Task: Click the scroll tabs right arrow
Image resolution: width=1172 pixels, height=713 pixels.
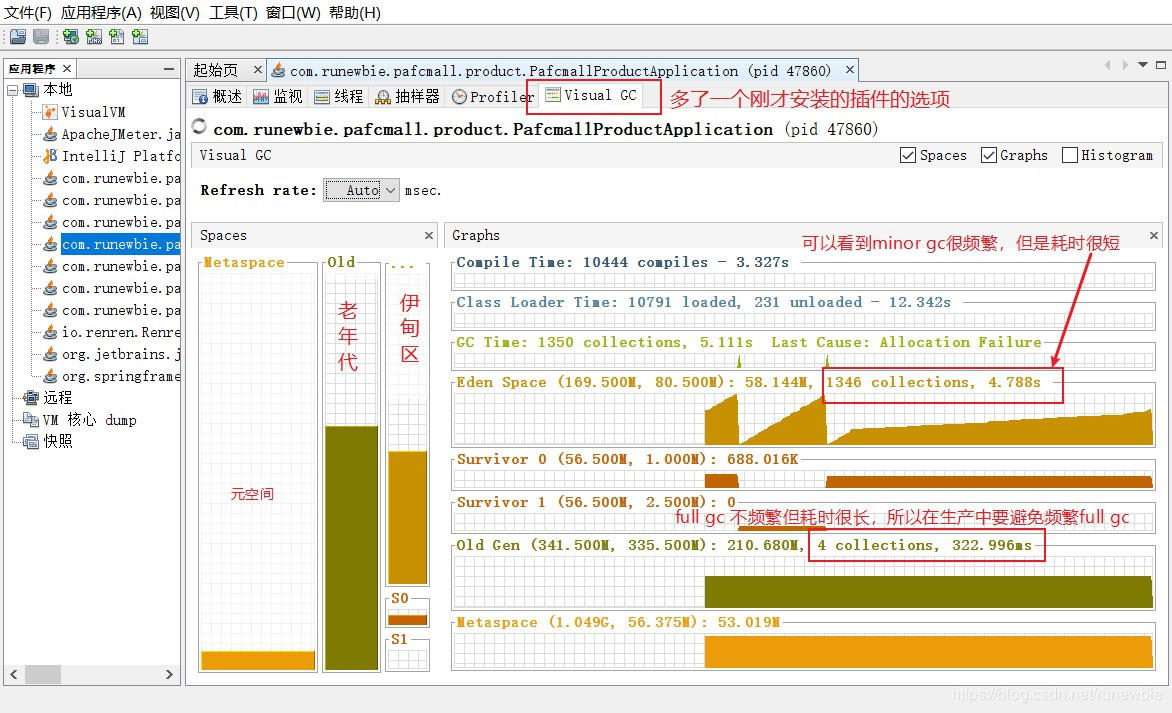Action: [1125, 65]
